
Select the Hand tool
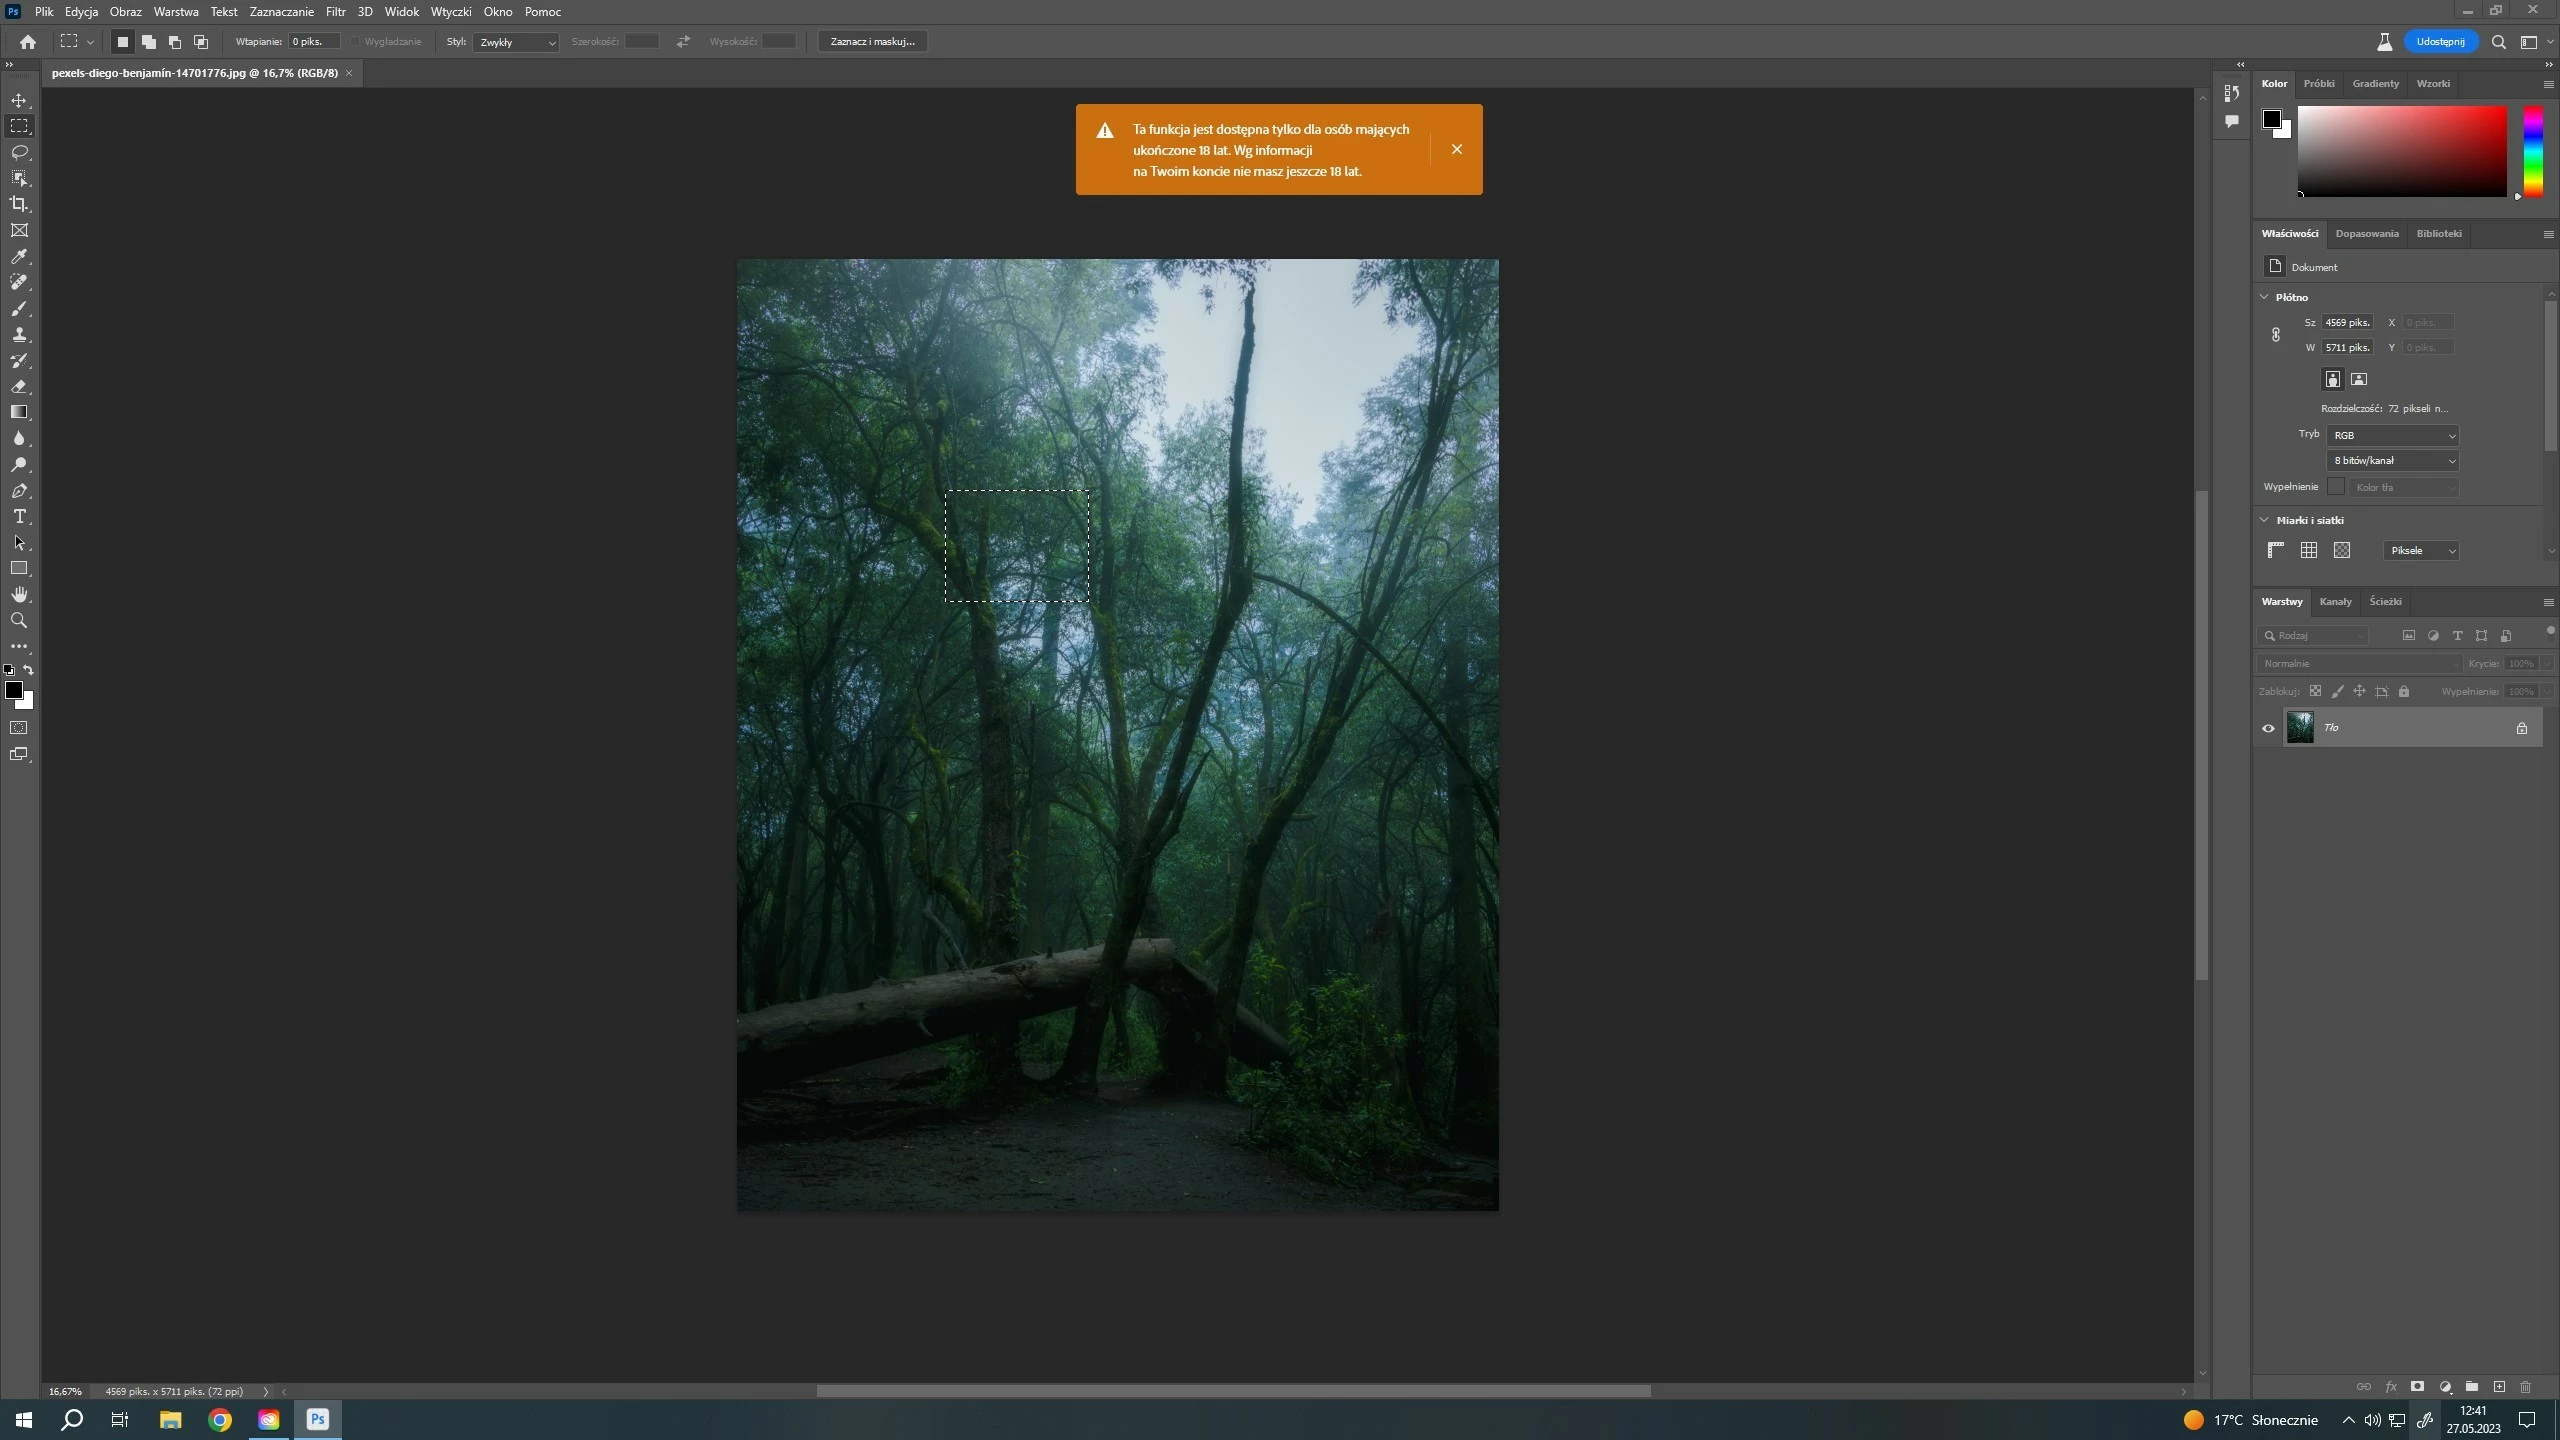point(19,595)
